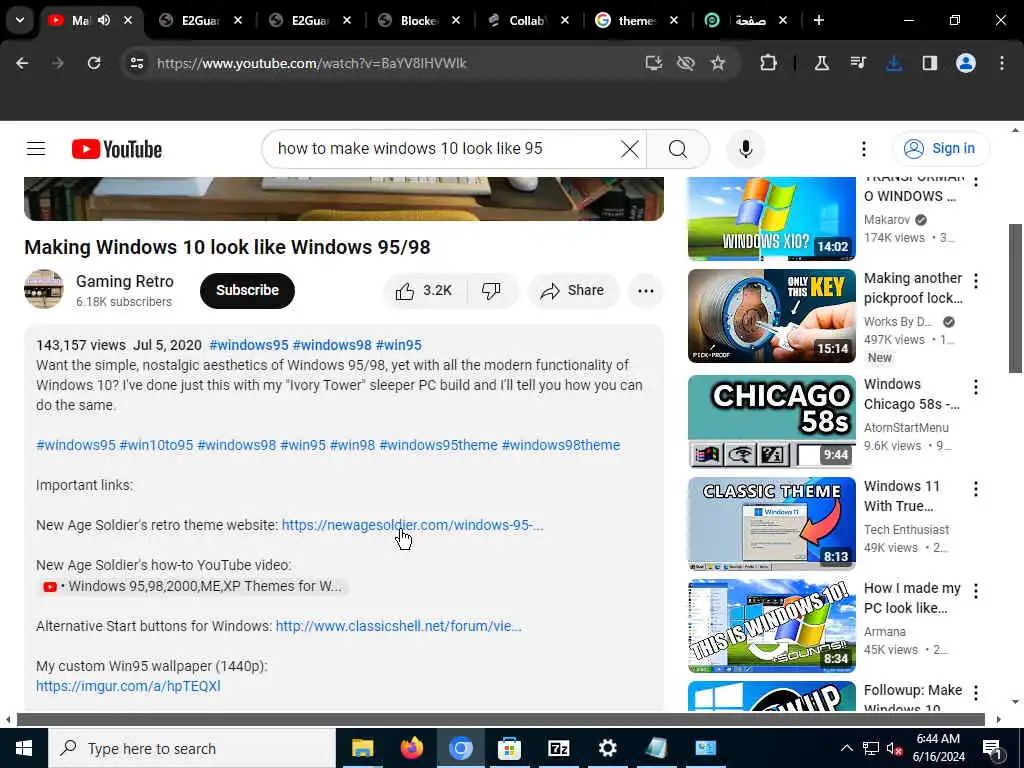Image resolution: width=1024 pixels, height=768 pixels.
Task: Show hidden system tray icons chevron
Action: tap(846, 748)
